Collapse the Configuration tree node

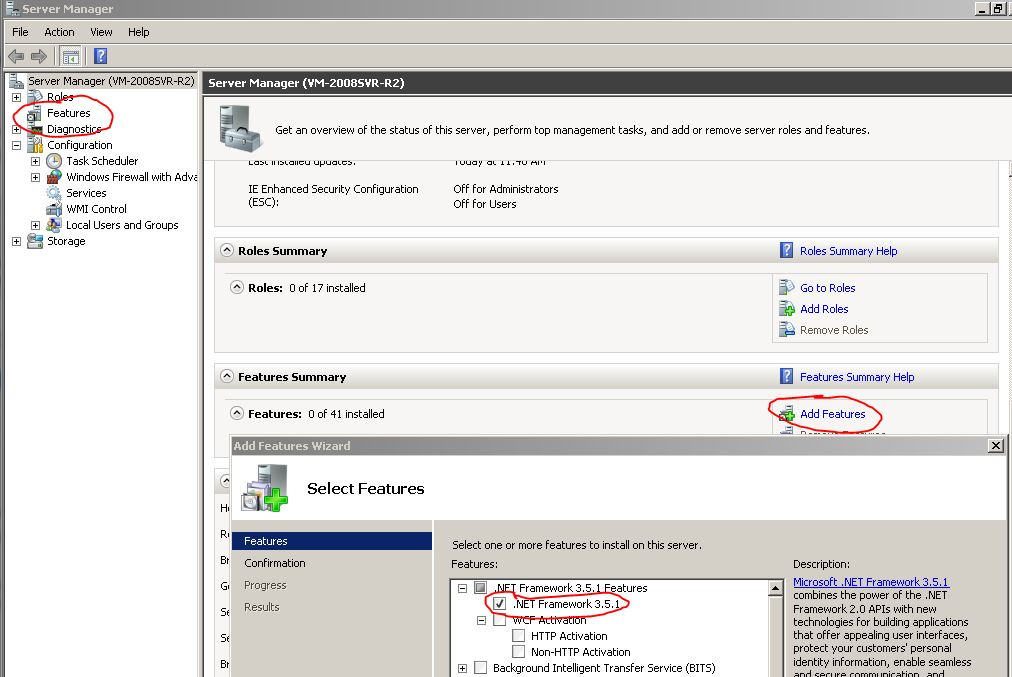16,145
